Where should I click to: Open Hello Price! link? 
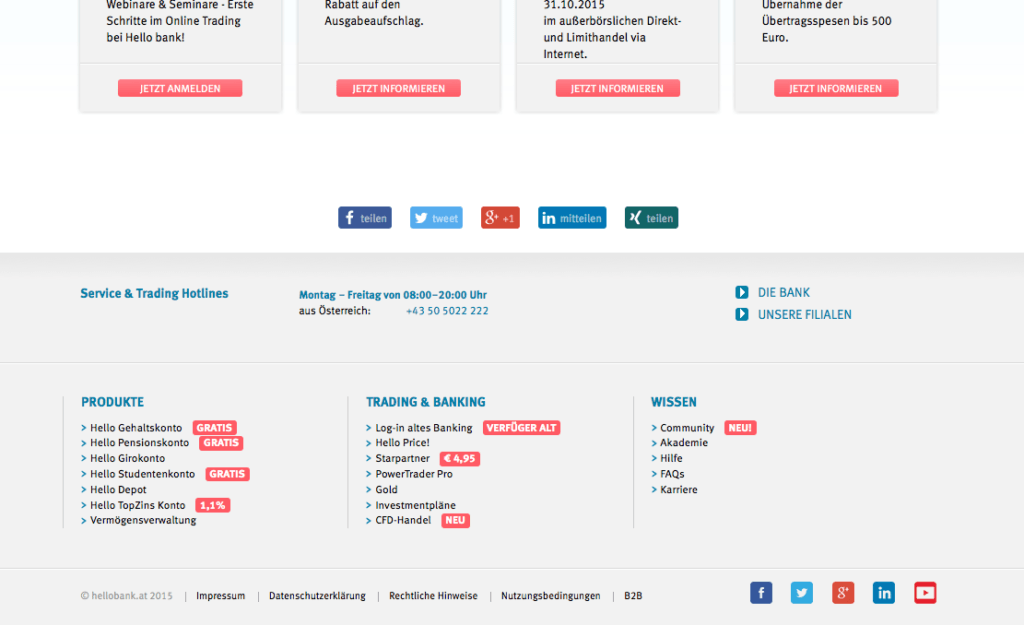click(x=402, y=443)
